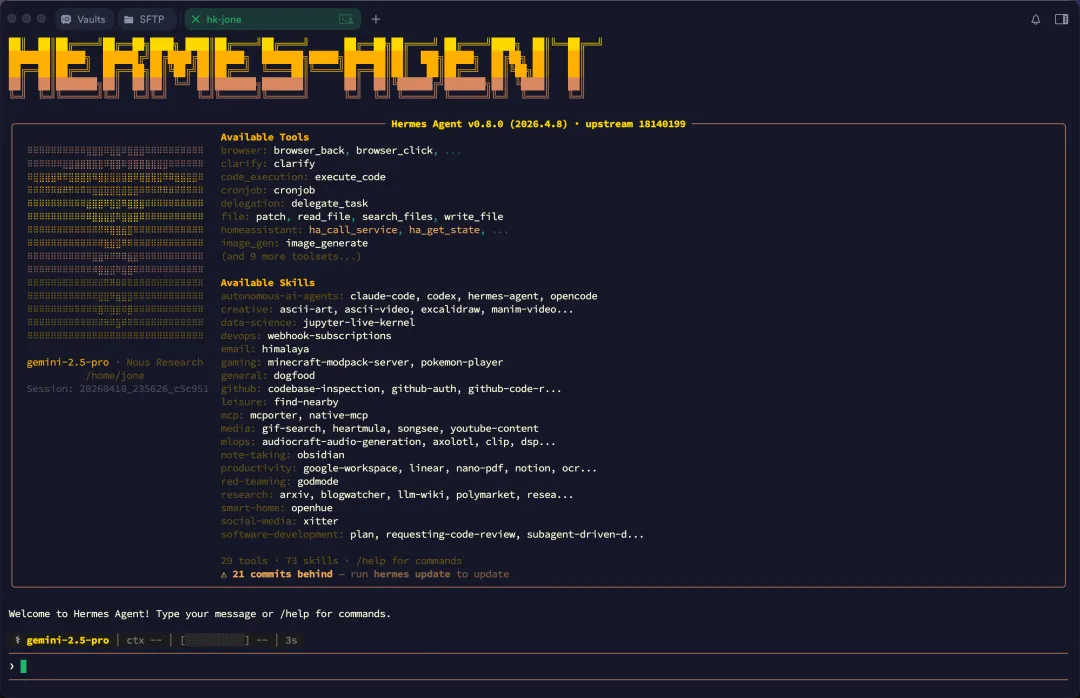Click the 'himalaya' email skill
1080x698 pixels.
[285, 349]
